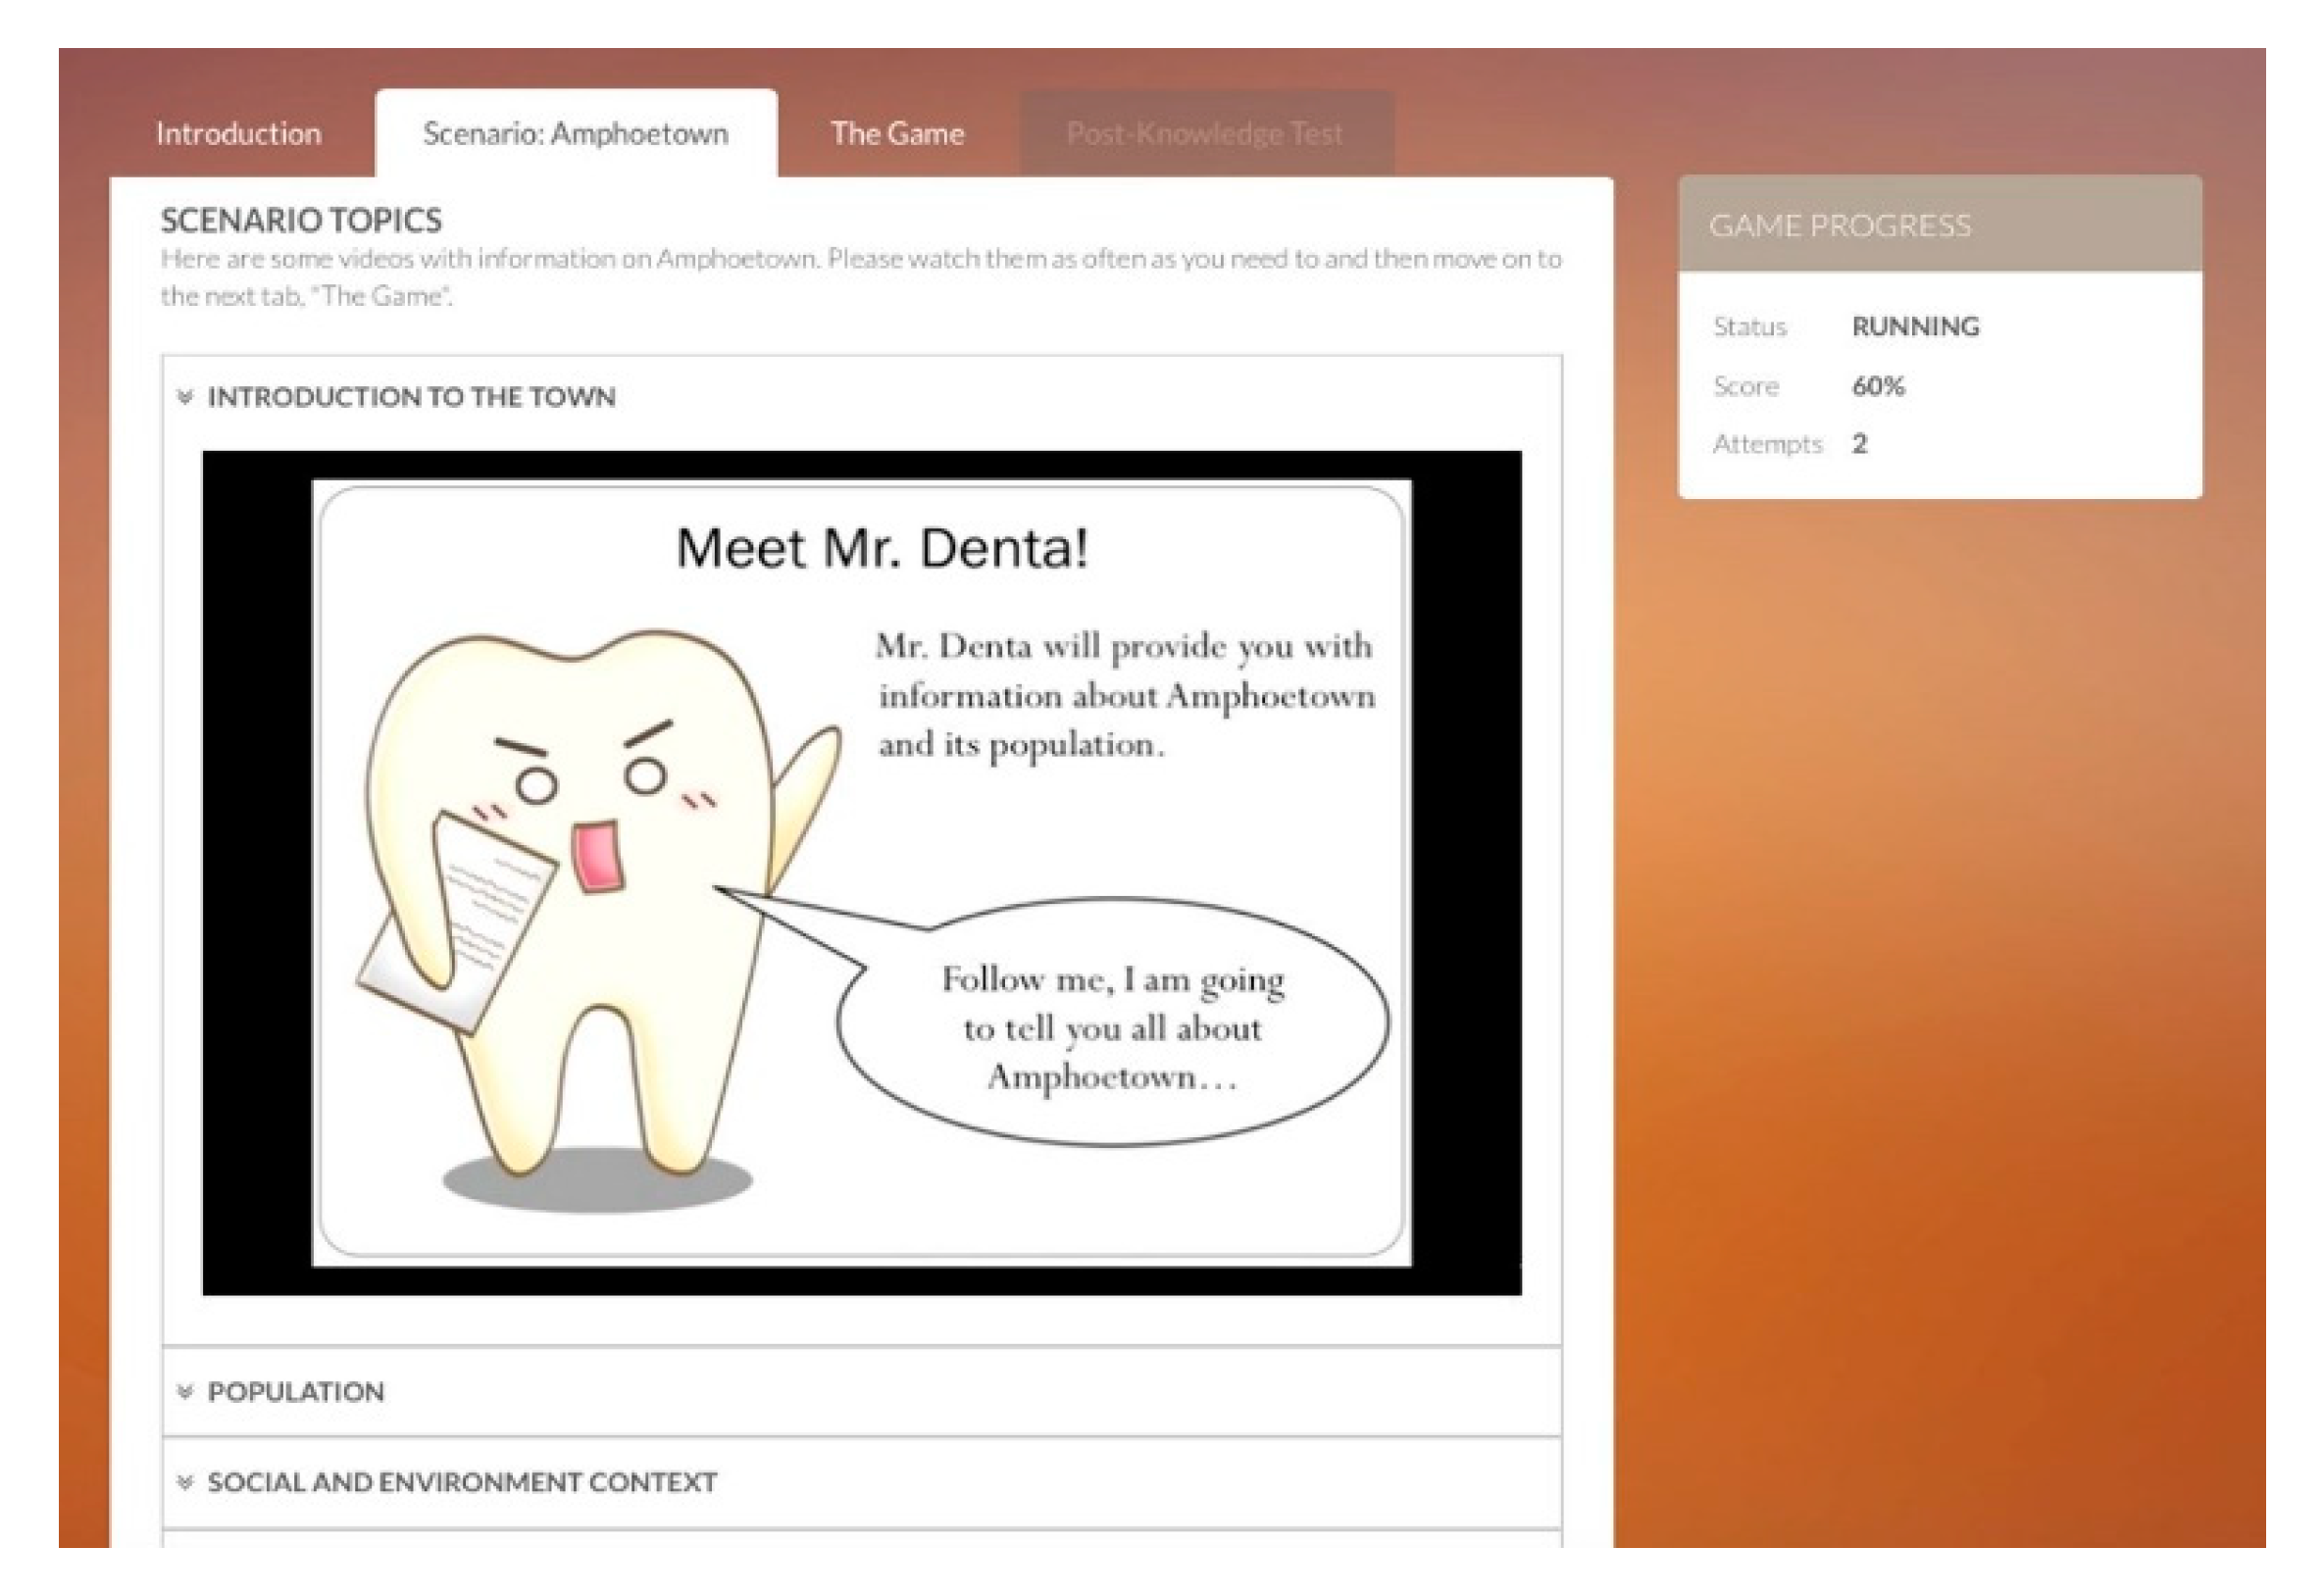The height and width of the screenshot is (1596, 2324).
Task: Click the greyed-out Post-Knowledge Test tab
Action: pyautogui.click(x=1205, y=134)
